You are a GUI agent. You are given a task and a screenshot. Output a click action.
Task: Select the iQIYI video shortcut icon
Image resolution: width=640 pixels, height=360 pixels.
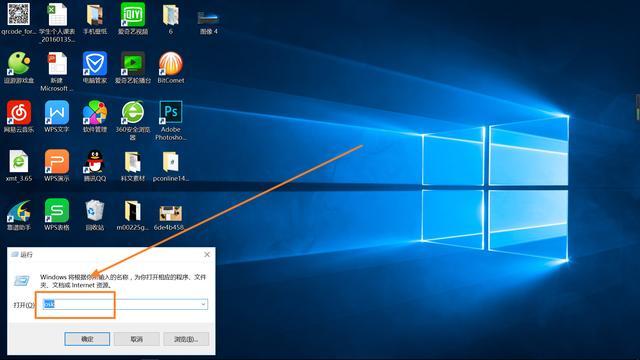(x=133, y=14)
